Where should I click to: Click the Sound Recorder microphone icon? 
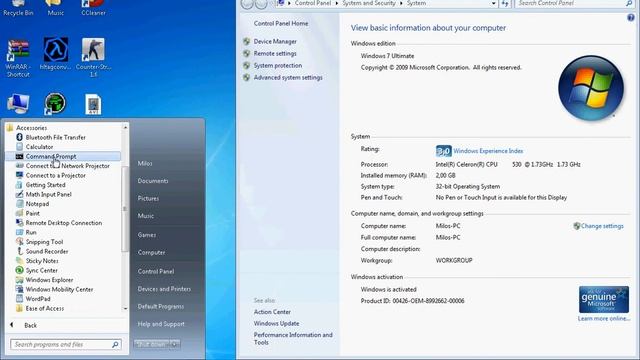point(19,251)
